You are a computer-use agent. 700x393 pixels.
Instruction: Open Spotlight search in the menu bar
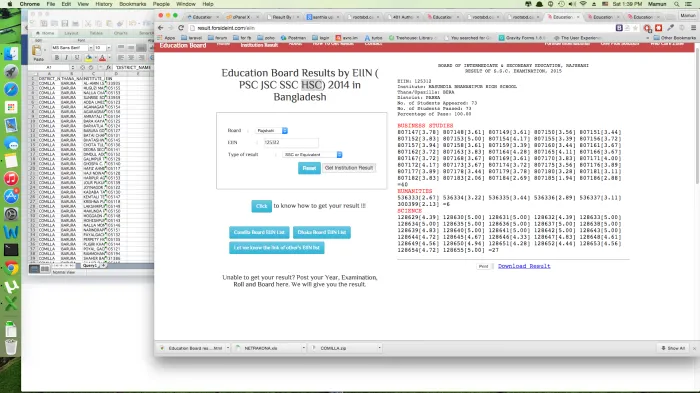[x=677, y=4]
